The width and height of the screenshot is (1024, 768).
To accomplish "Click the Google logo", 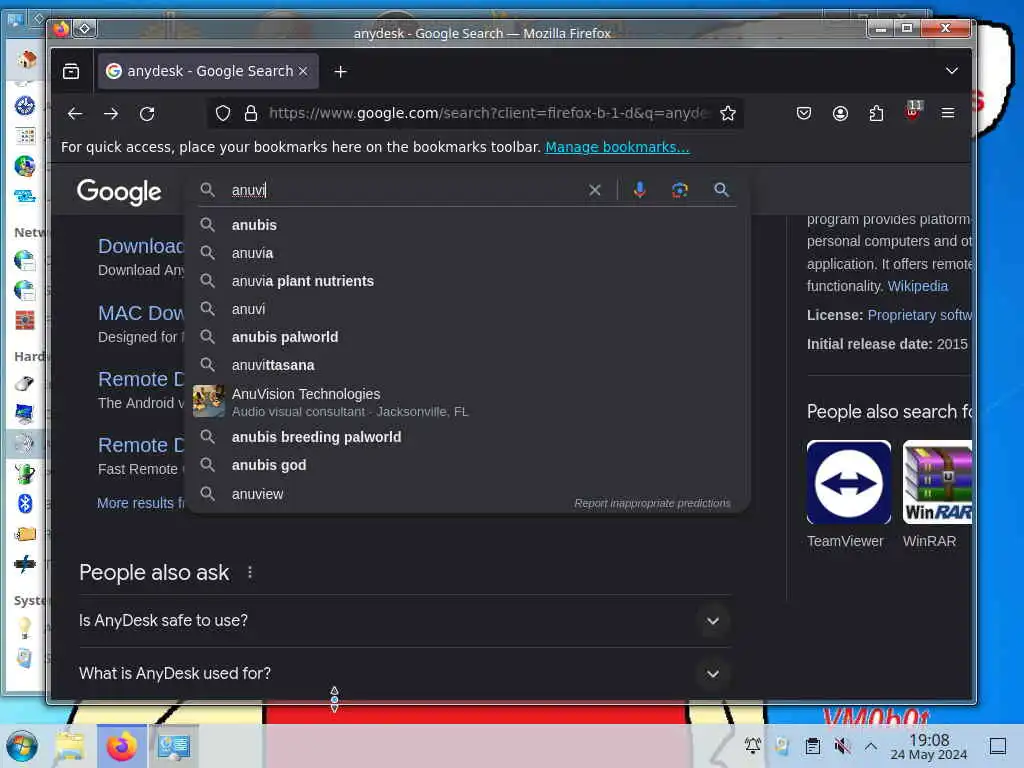I will click(x=119, y=192).
